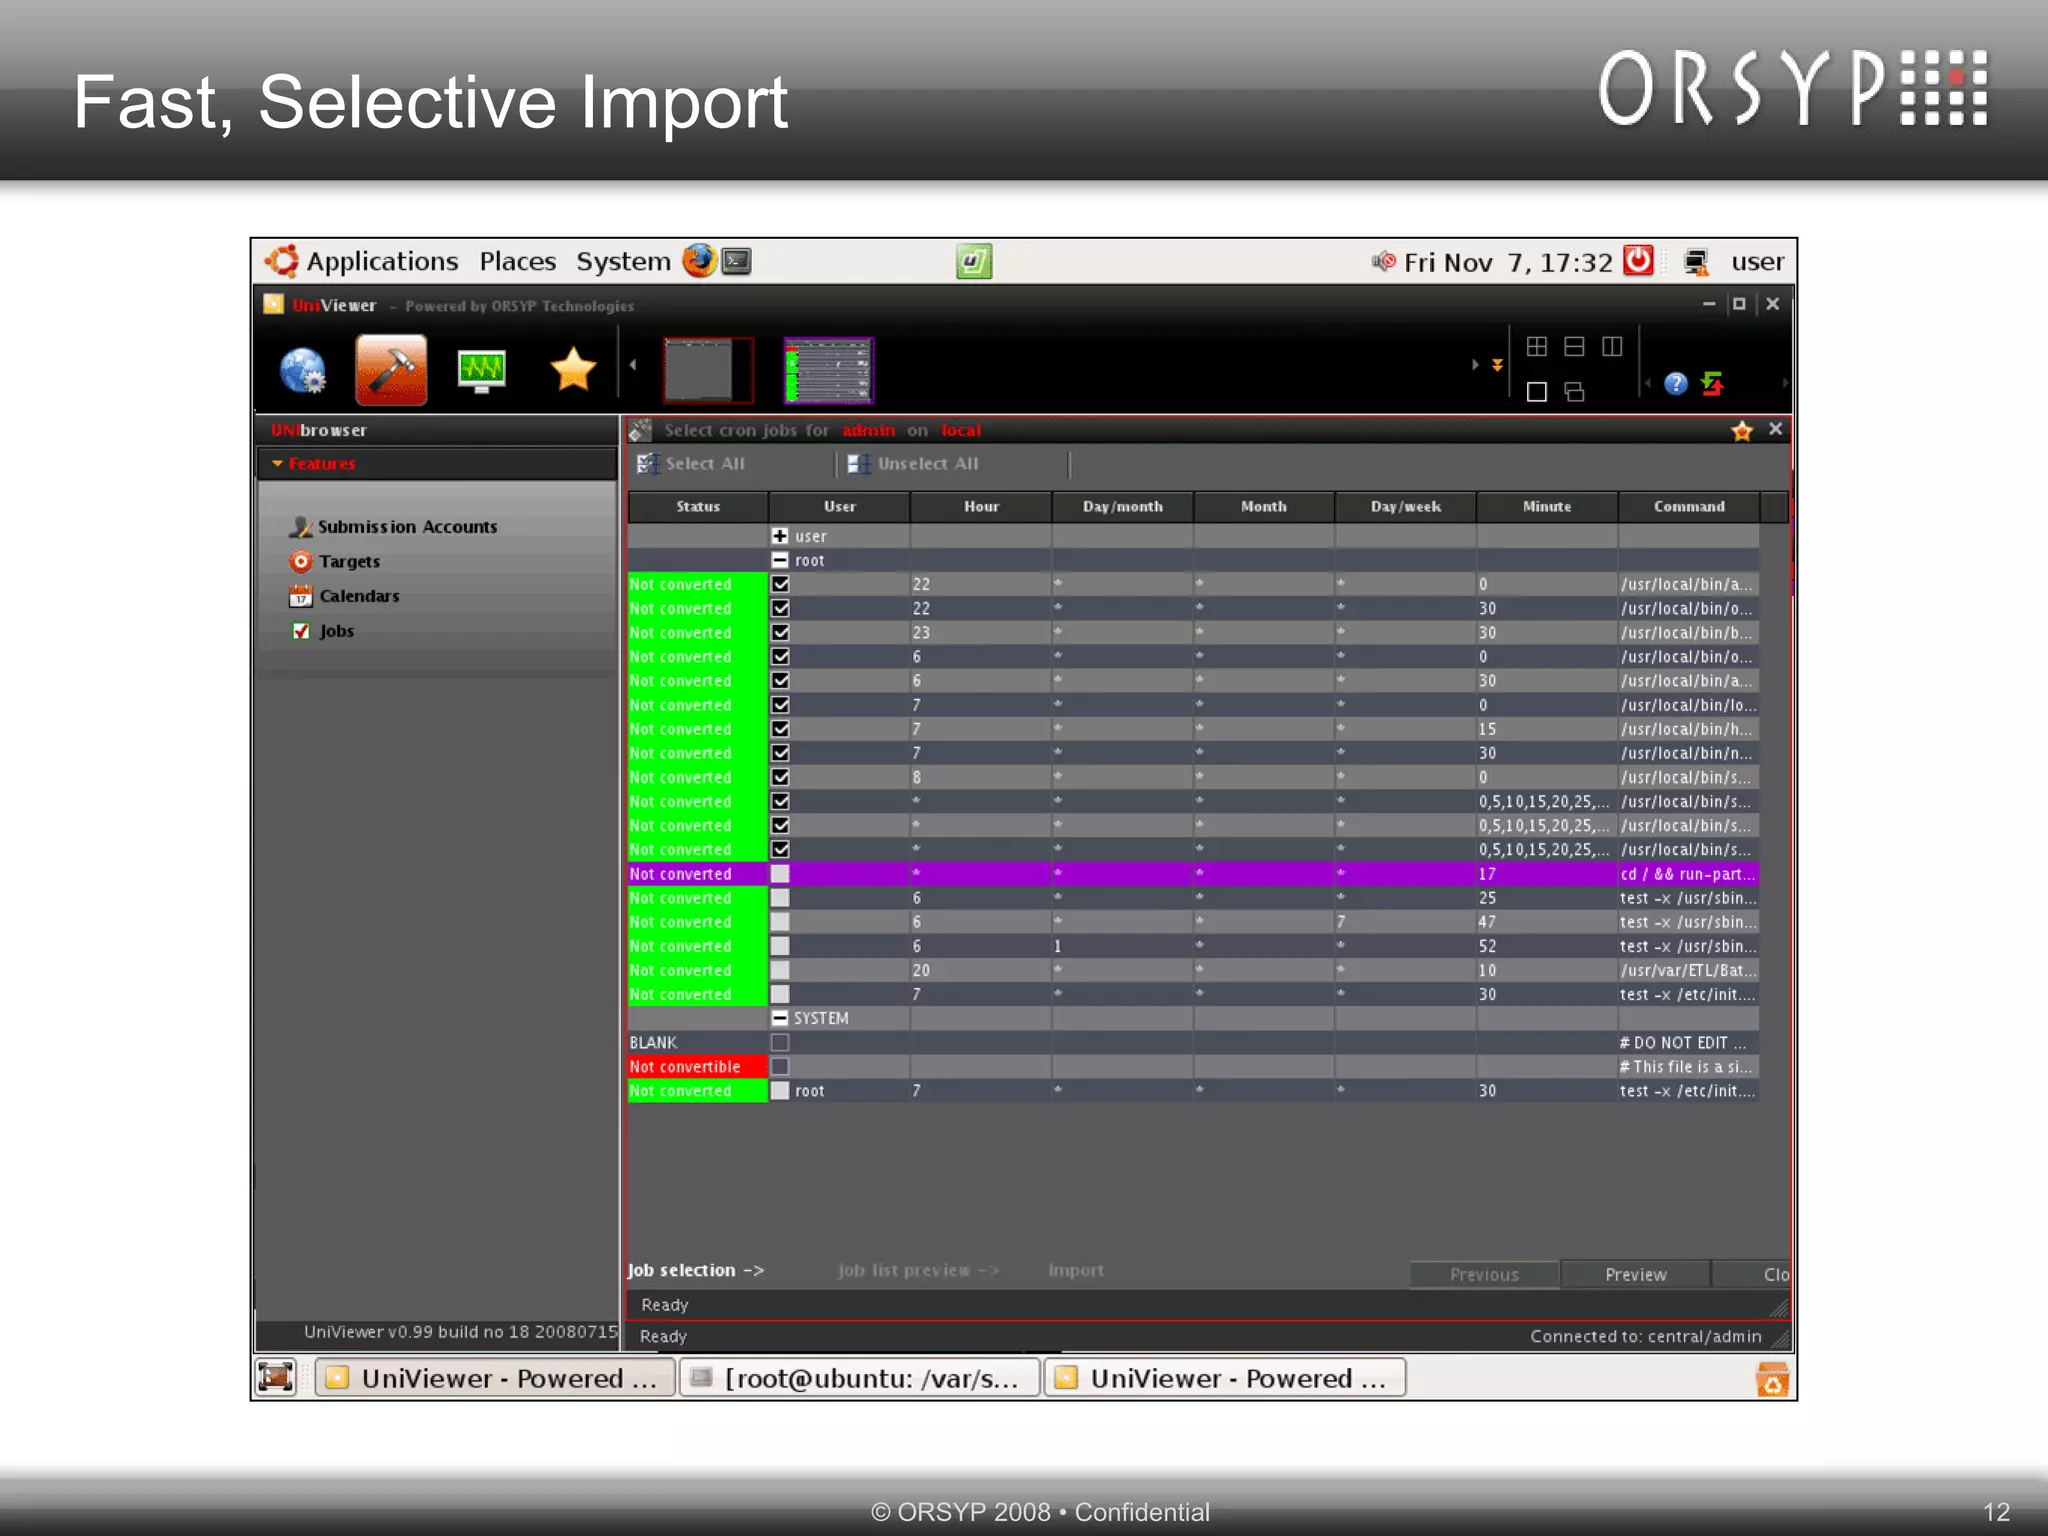Open the trash icon in bottom panel
The width and height of the screenshot is (2048, 1536).
tap(1772, 1379)
